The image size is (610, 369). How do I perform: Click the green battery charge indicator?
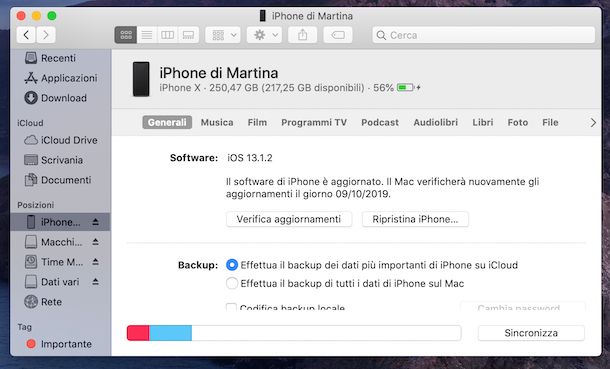click(405, 87)
